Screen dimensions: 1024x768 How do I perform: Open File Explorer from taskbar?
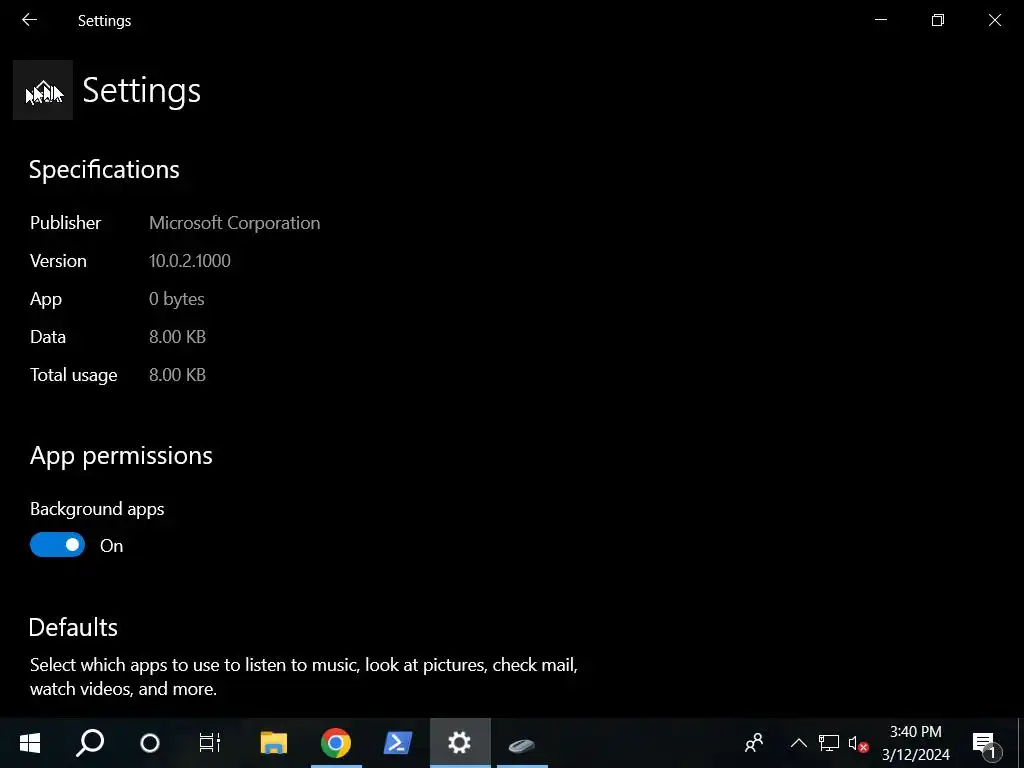(274, 743)
